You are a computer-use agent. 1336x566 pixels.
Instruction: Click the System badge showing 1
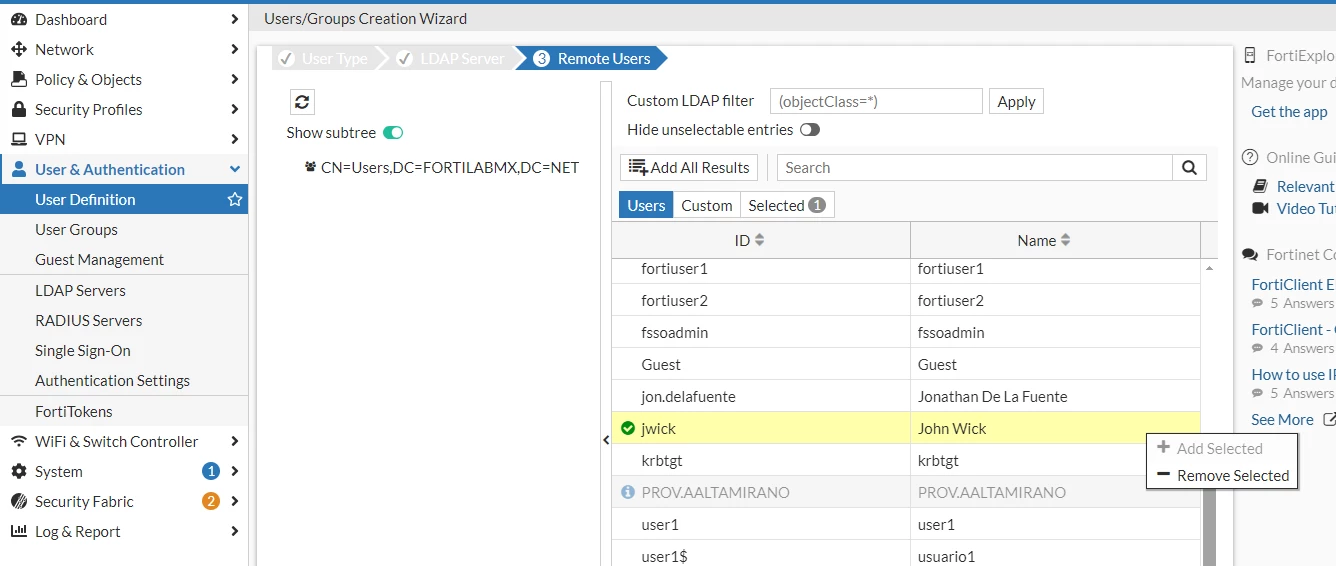(211, 471)
